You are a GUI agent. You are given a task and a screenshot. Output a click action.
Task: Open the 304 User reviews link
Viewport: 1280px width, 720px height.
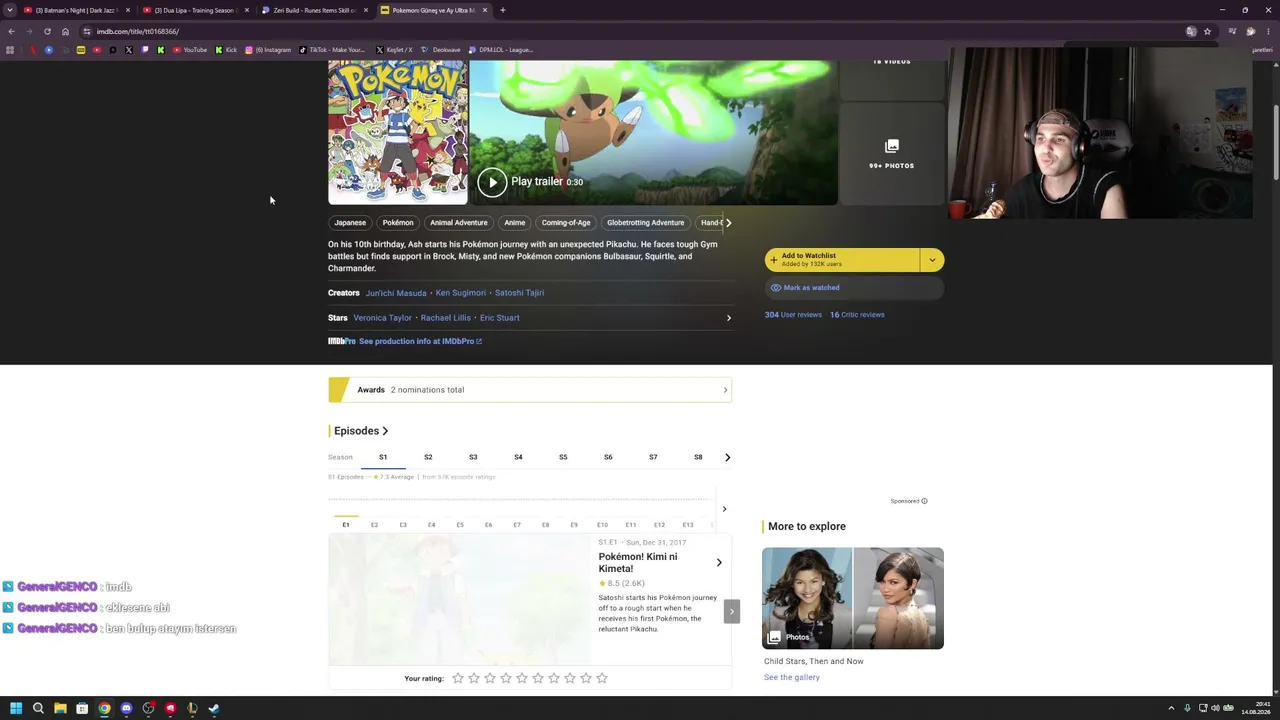coord(793,315)
